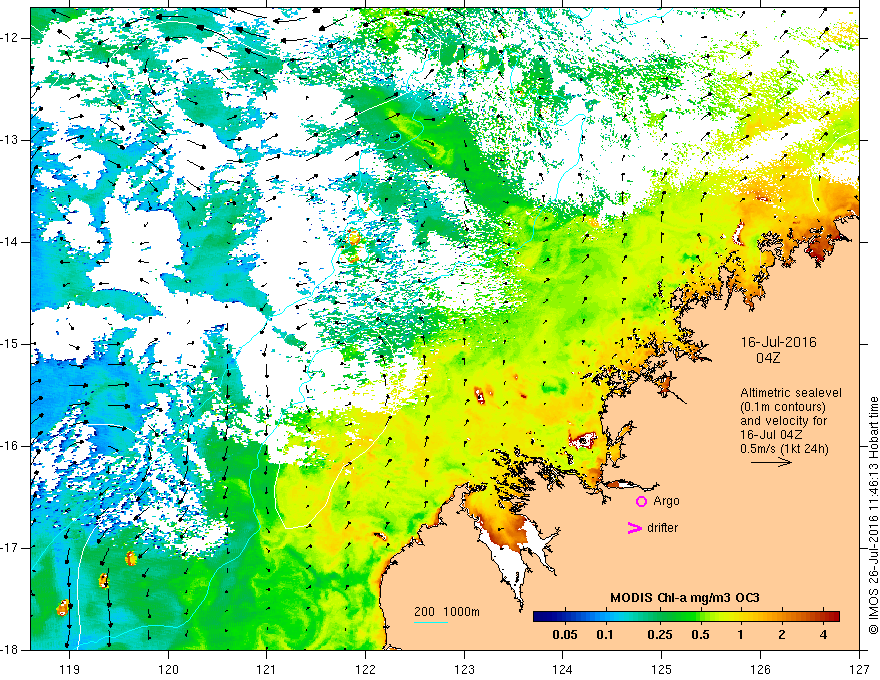Click the colorbar value '4'
Viewport: 880px width, 680px height.
tap(823, 635)
